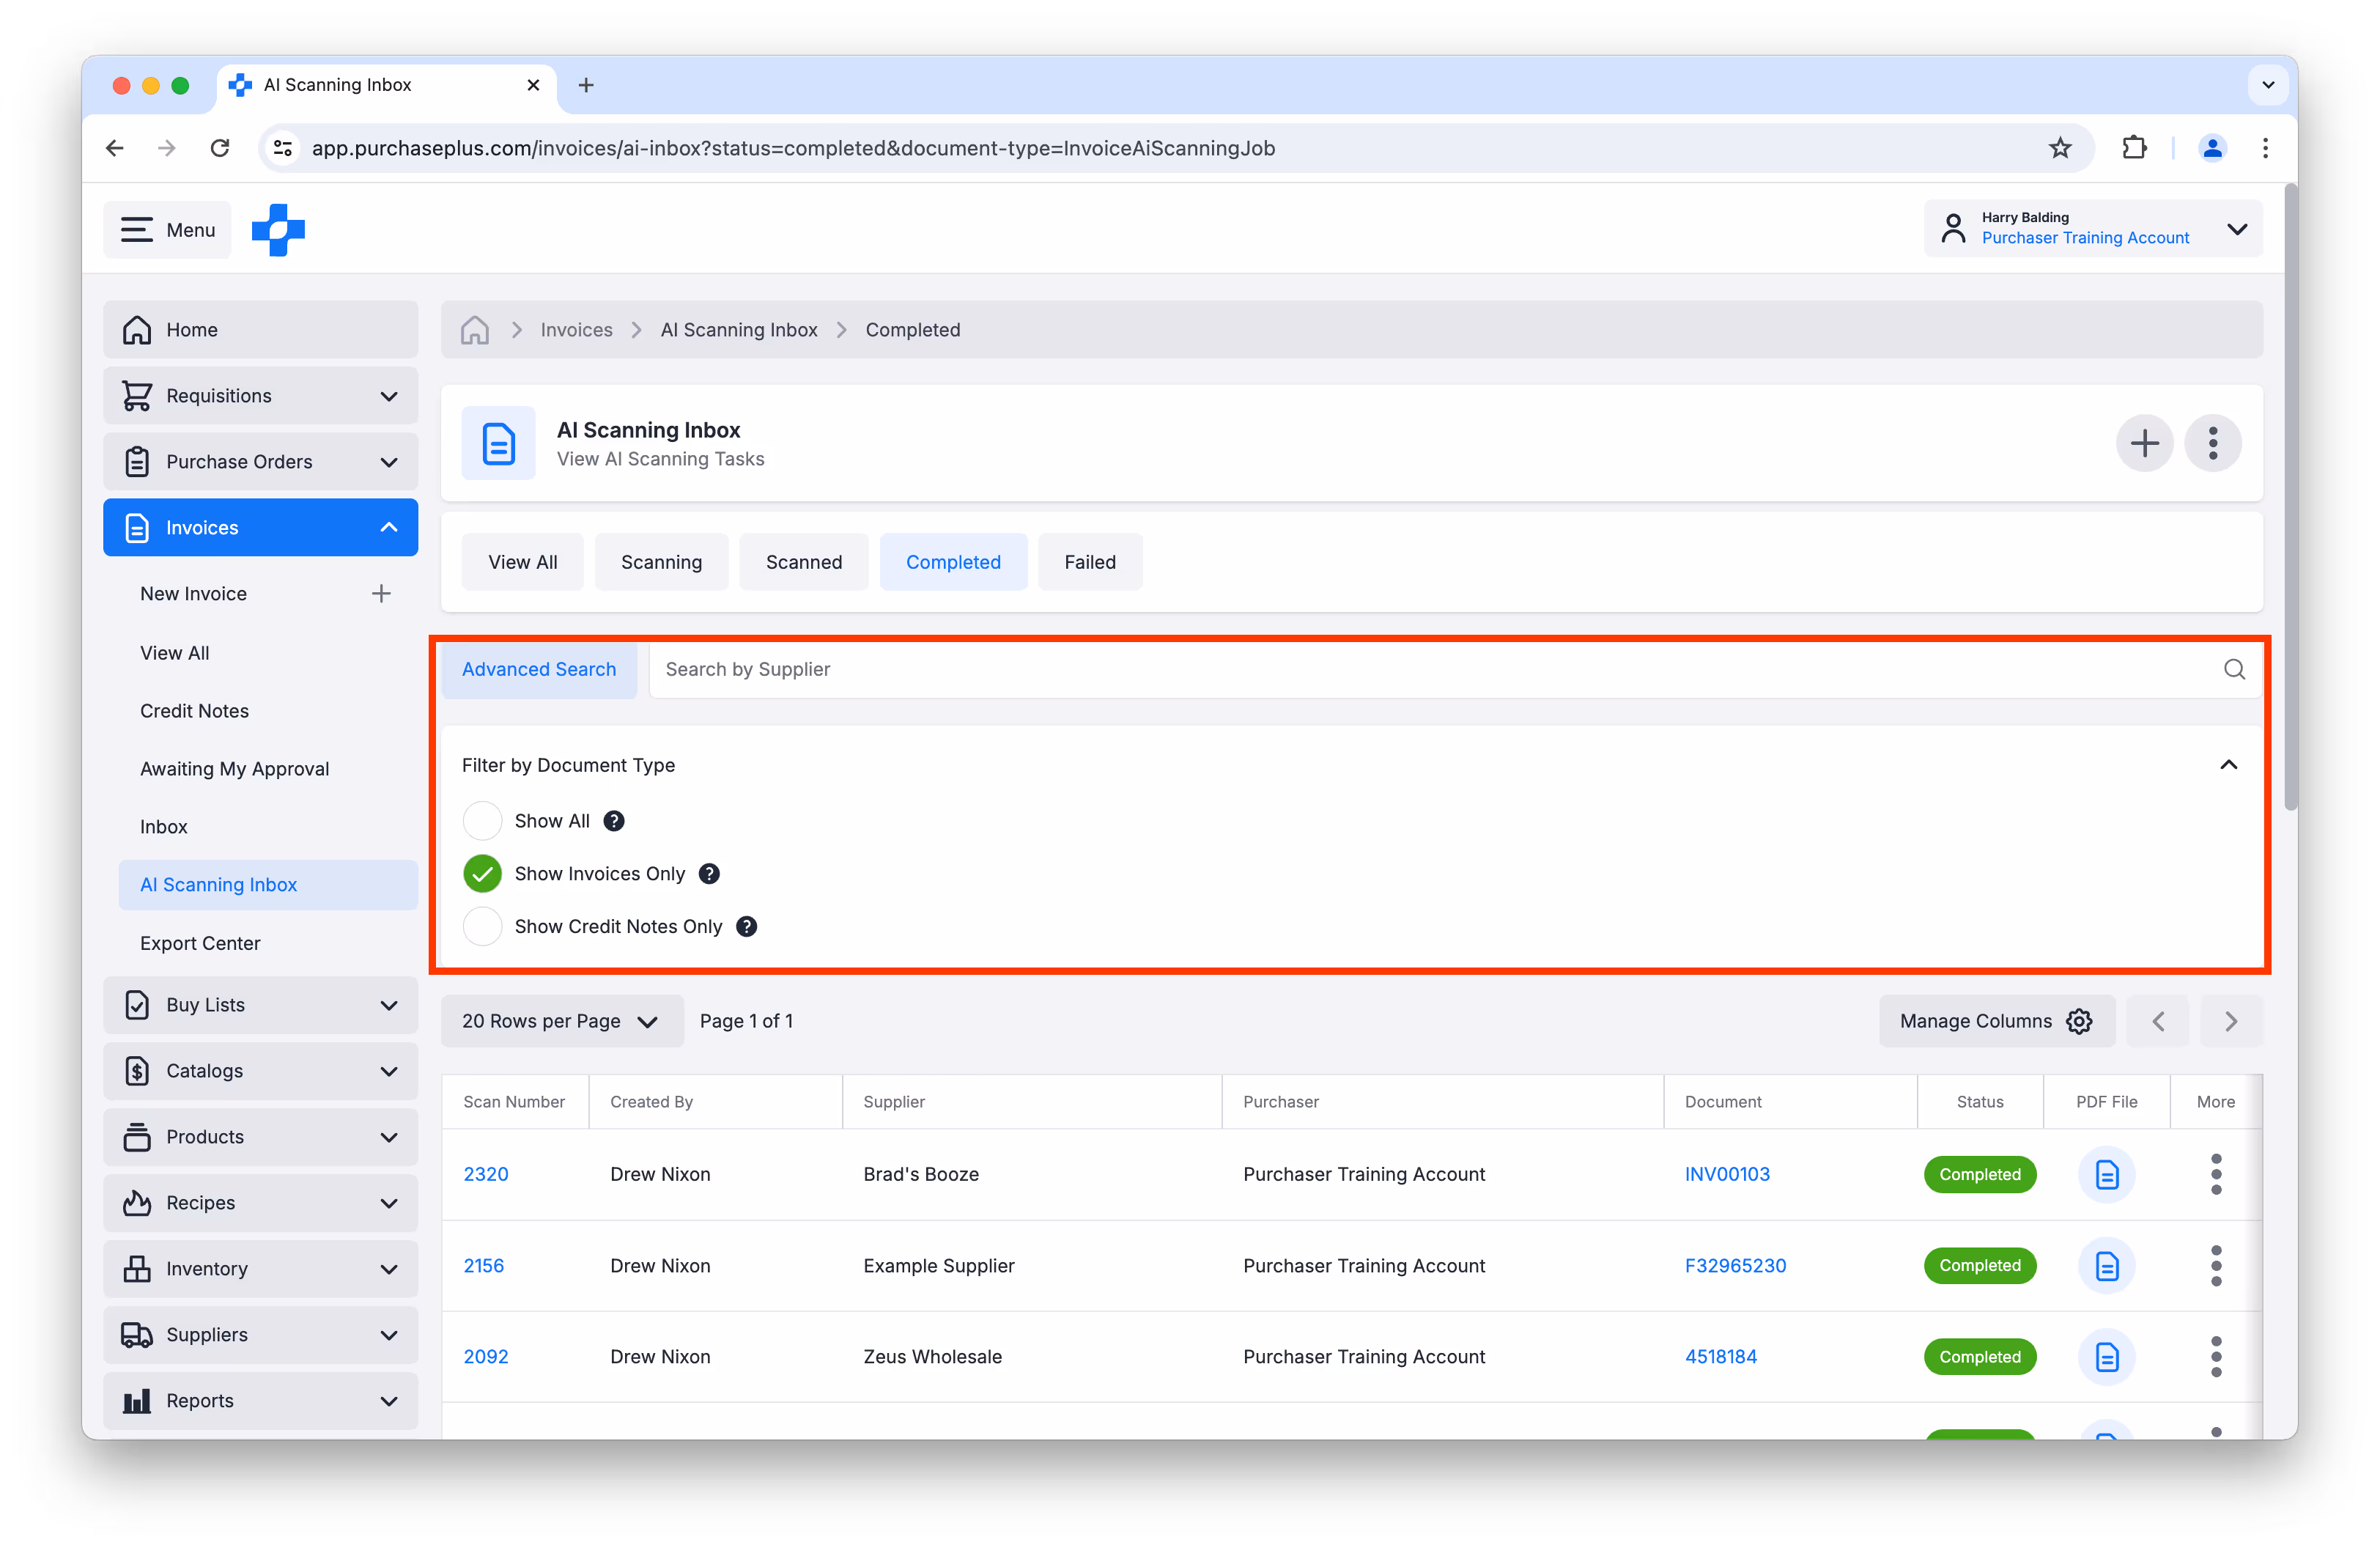Click the plus icon in AI Scanning Inbox header

point(2143,443)
